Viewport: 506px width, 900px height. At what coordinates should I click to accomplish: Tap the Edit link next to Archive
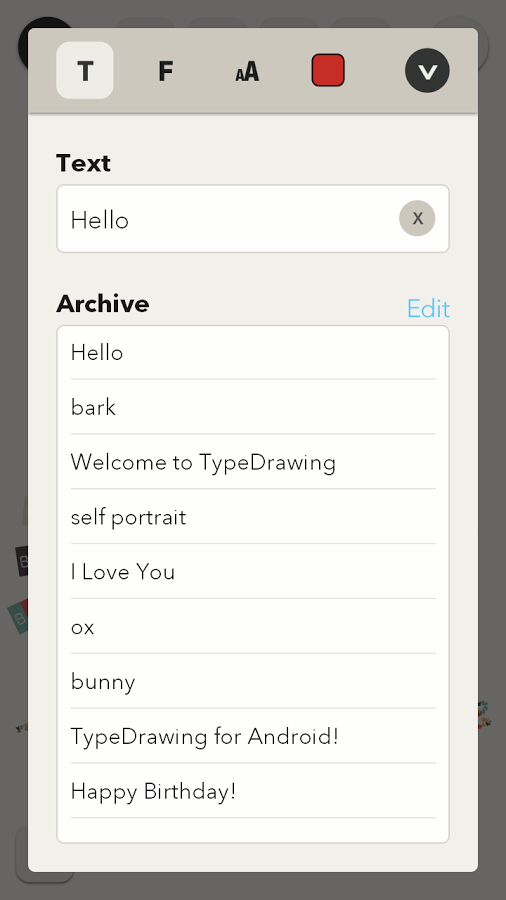coord(428,309)
